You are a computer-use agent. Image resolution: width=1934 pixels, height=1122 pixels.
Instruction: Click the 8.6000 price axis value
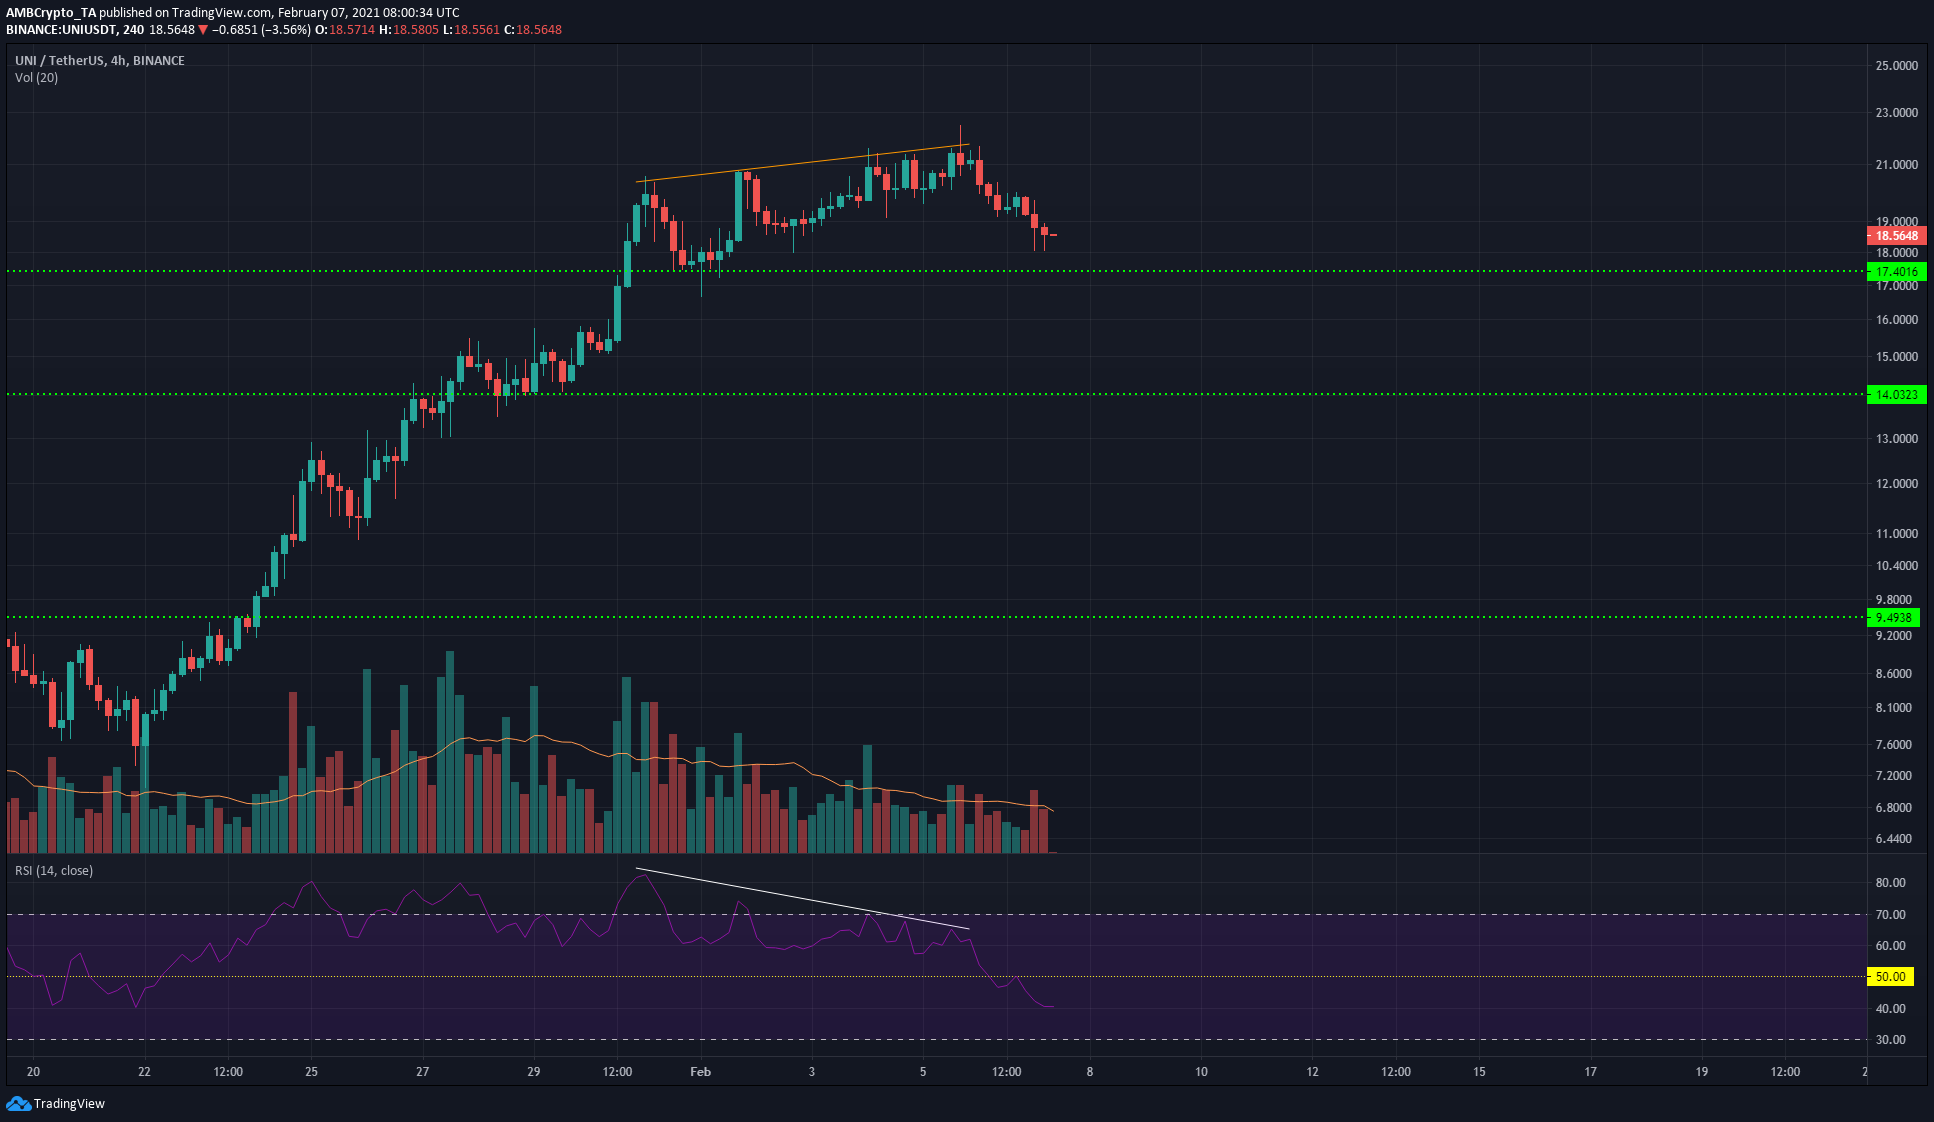click(x=1893, y=674)
